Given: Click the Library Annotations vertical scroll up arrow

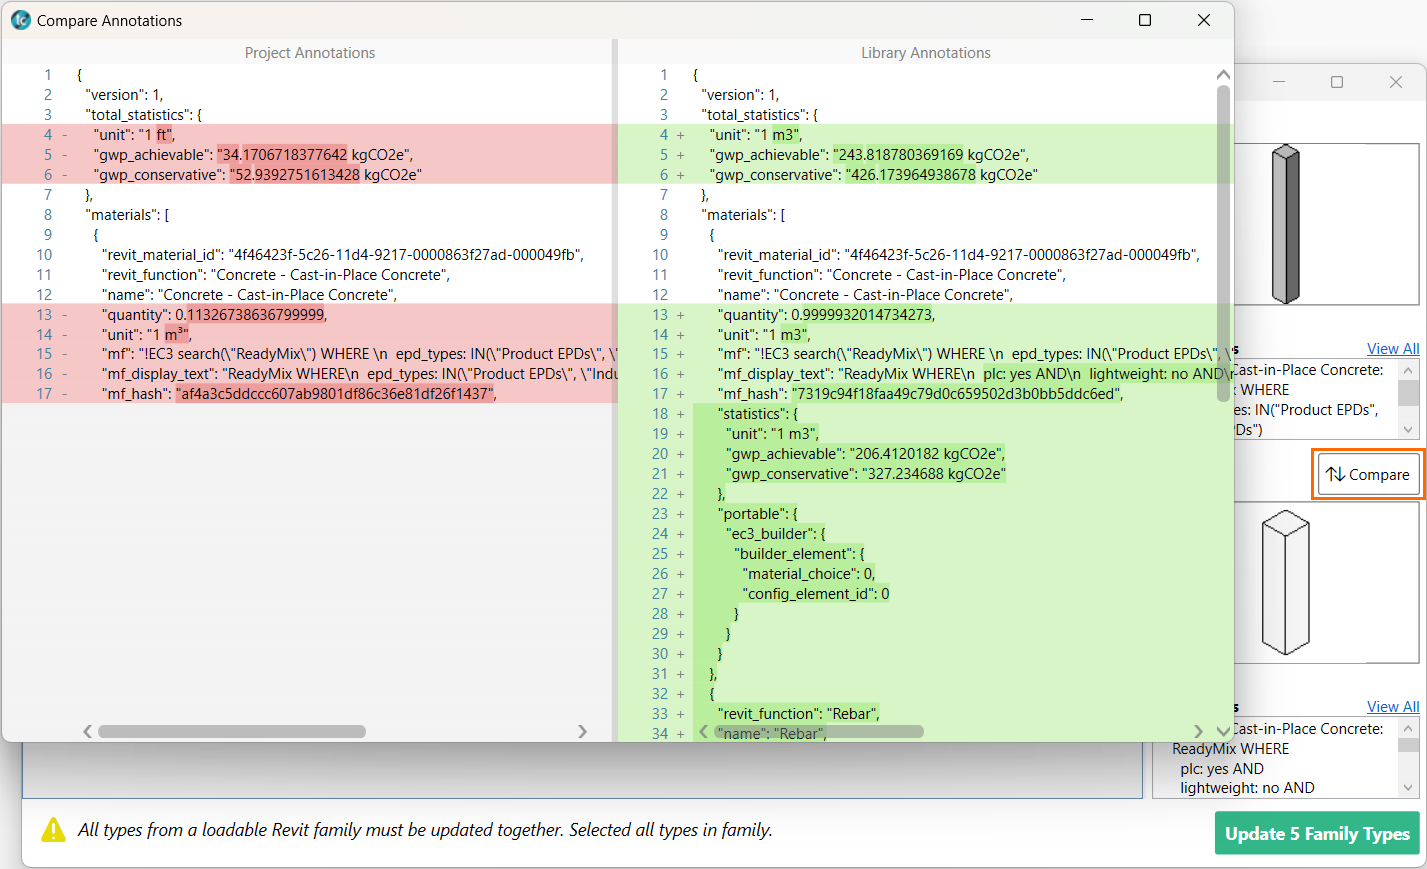Looking at the screenshot, I should (x=1223, y=75).
